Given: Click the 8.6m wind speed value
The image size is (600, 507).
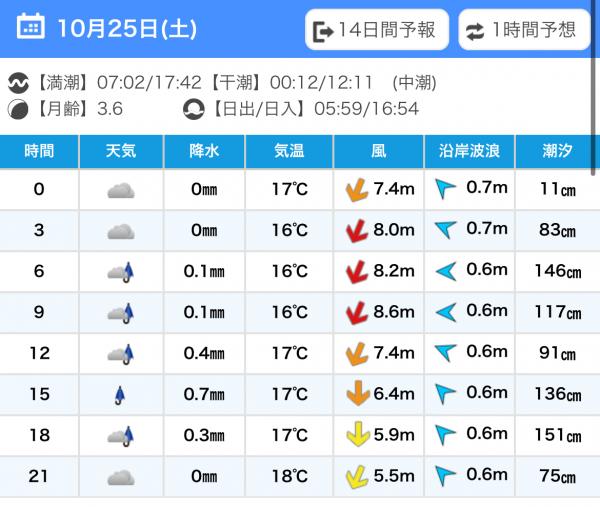Looking at the screenshot, I should point(392,313).
